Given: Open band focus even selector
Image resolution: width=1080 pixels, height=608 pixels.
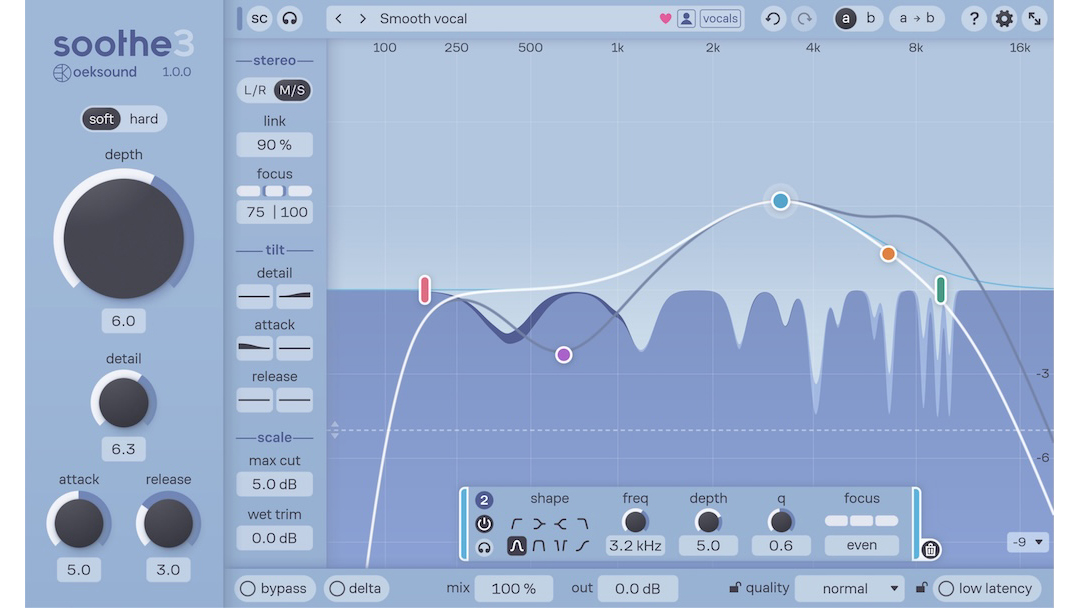Looking at the screenshot, I should click(x=862, y=545).
